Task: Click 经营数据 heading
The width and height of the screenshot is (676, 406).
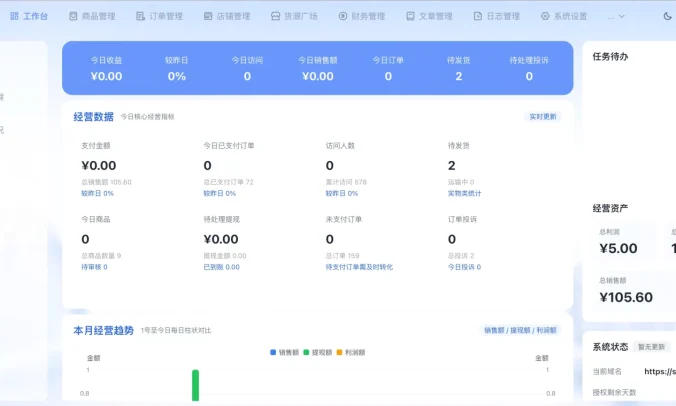Action: coord(94,117)
